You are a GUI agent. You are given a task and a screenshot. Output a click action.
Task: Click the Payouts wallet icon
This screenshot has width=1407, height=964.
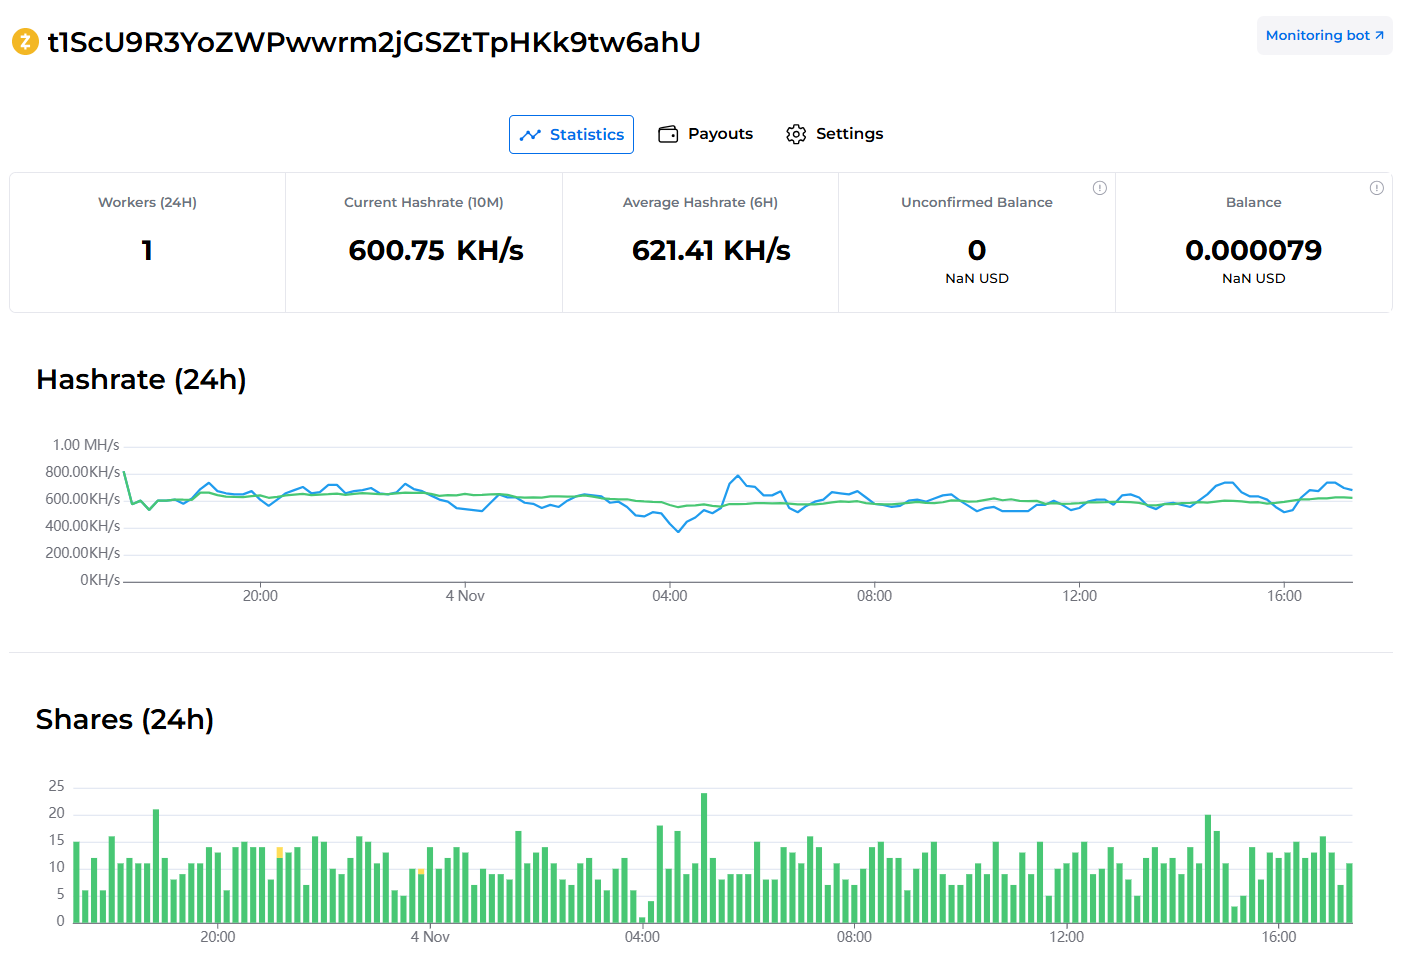pyautogui.click(x=668, y=134)
